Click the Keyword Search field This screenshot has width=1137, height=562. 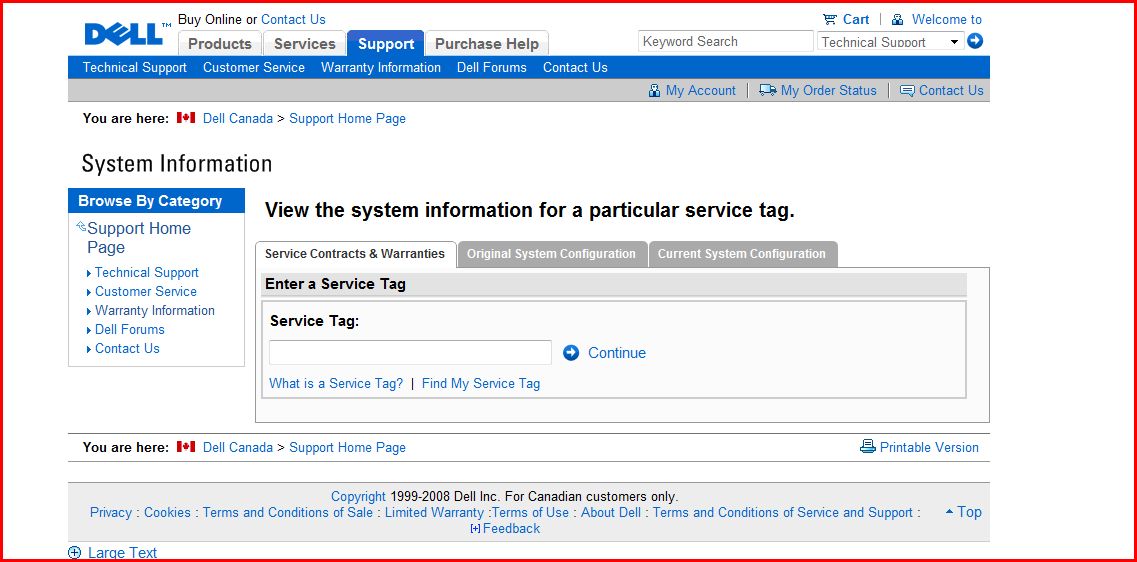coord(725,41)
